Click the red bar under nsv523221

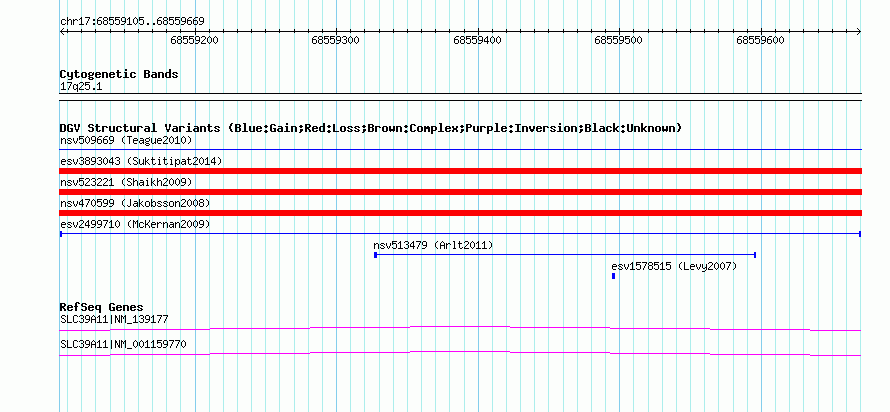click(461, 192)
